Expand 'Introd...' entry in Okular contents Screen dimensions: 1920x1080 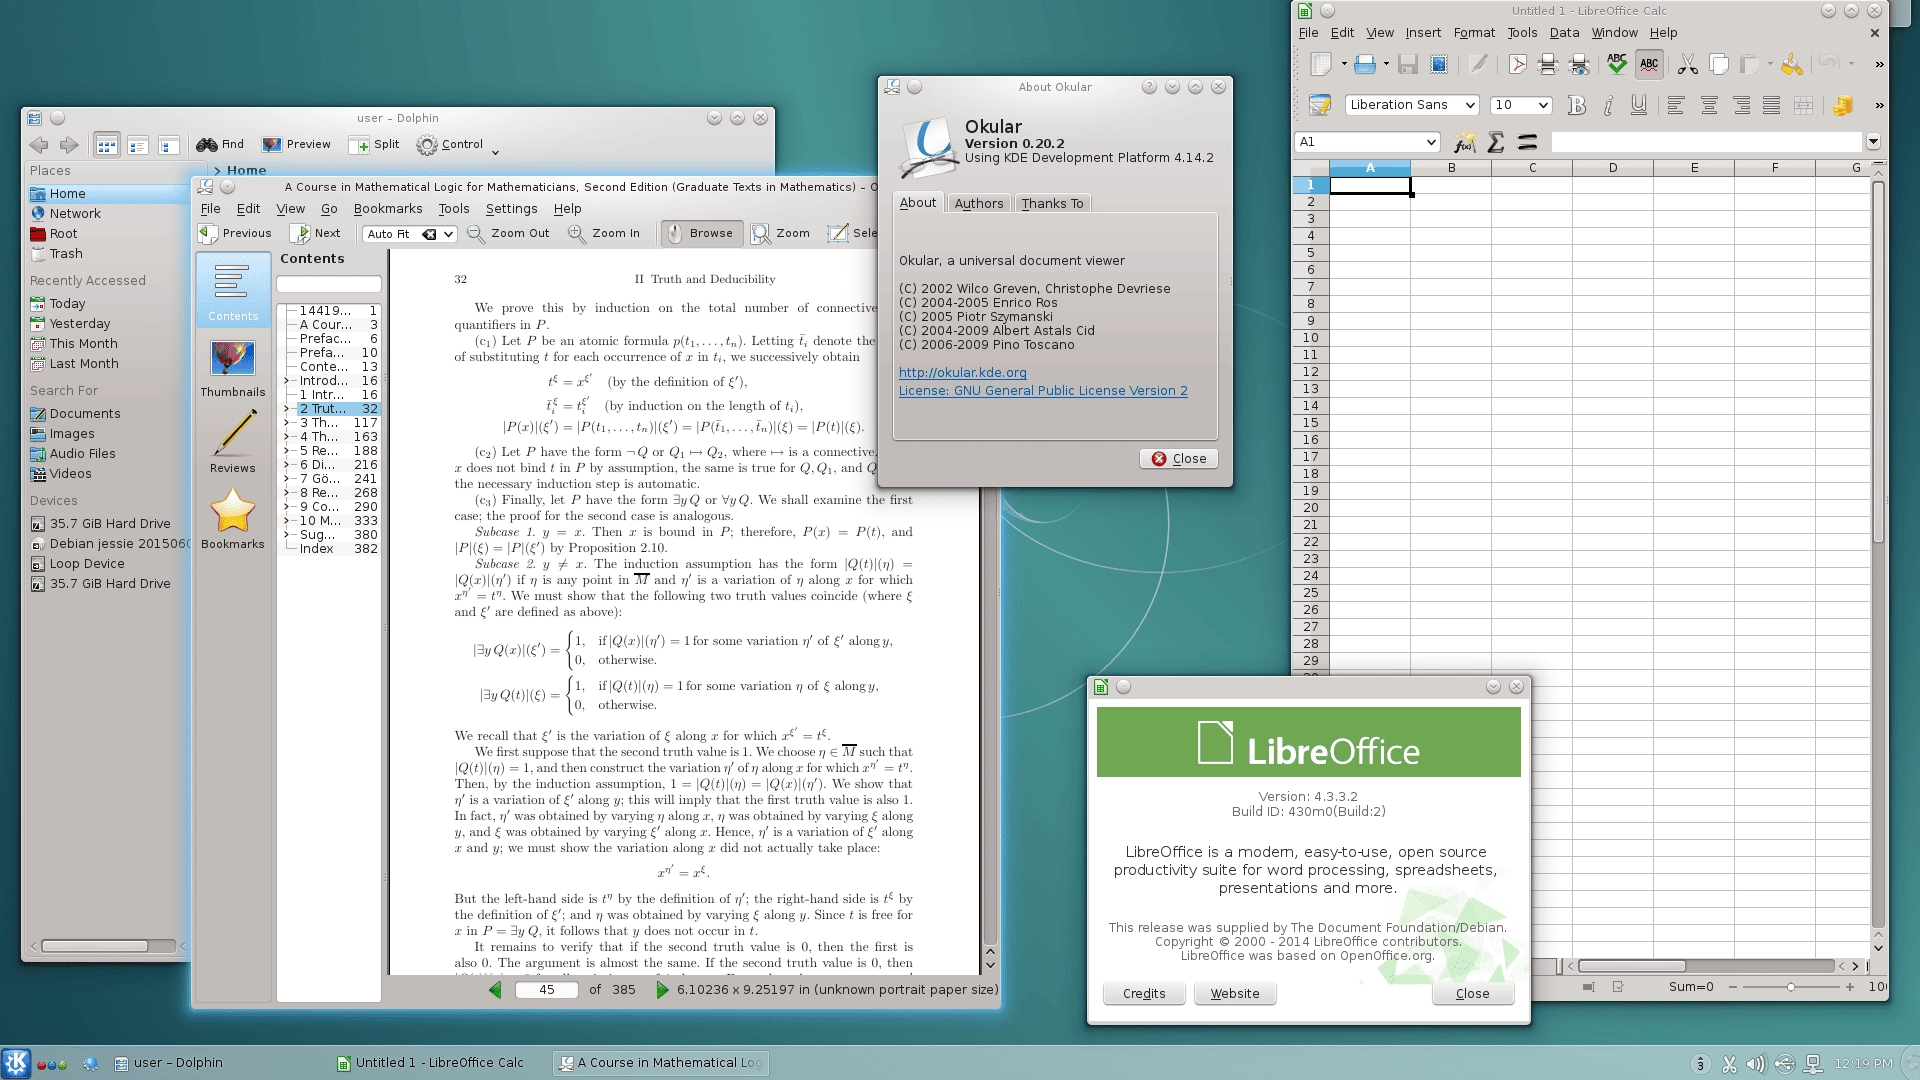[287, 381]
